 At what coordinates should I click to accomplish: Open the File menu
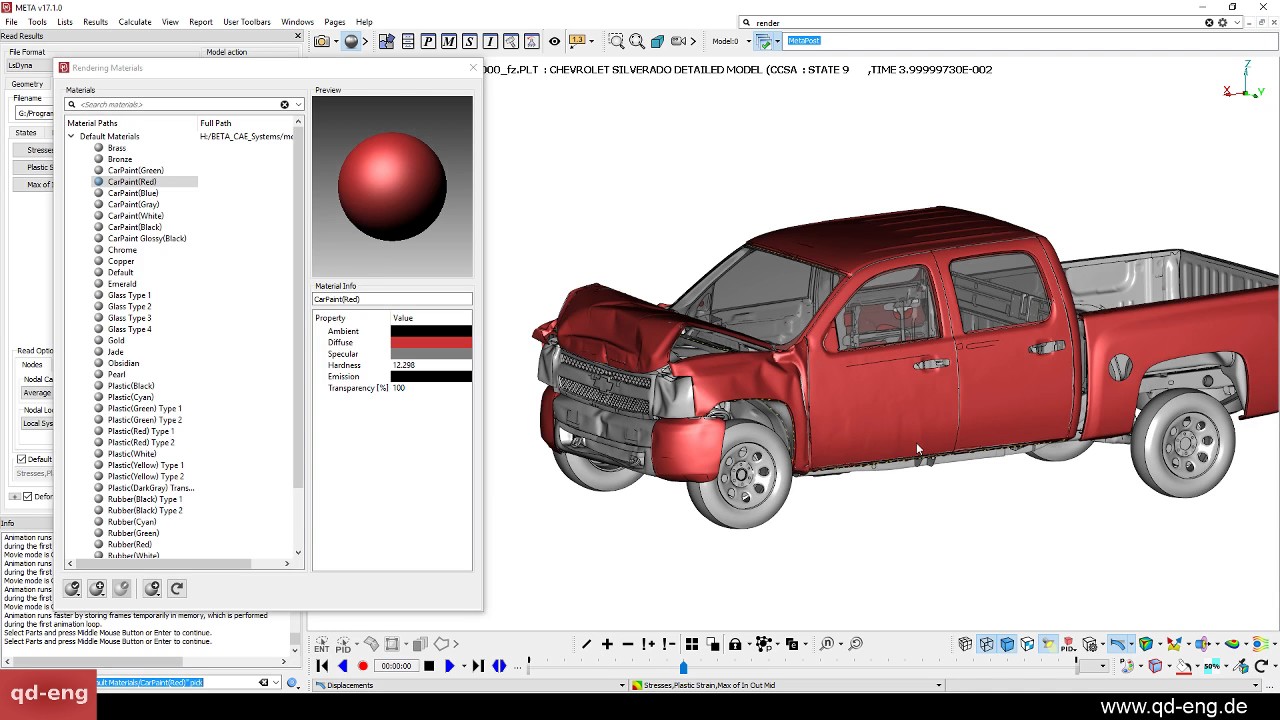(11, 22)
